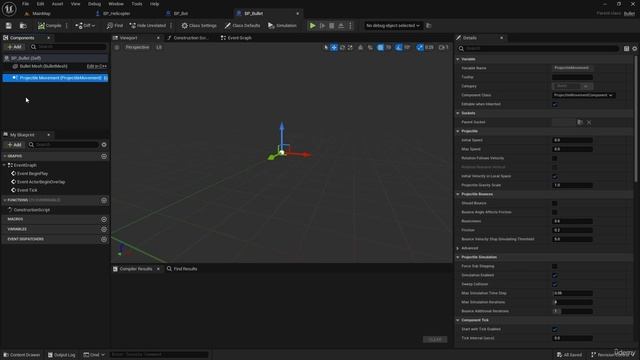Open Class Settings

(199, 26)
